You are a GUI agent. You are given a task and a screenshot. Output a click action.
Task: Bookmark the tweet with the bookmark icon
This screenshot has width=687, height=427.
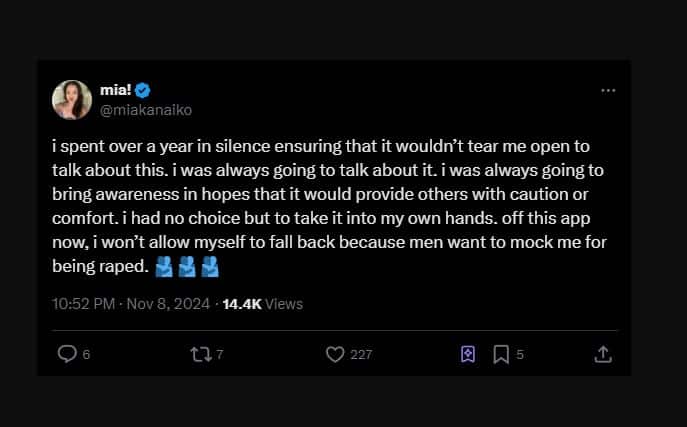coord(502,354)
